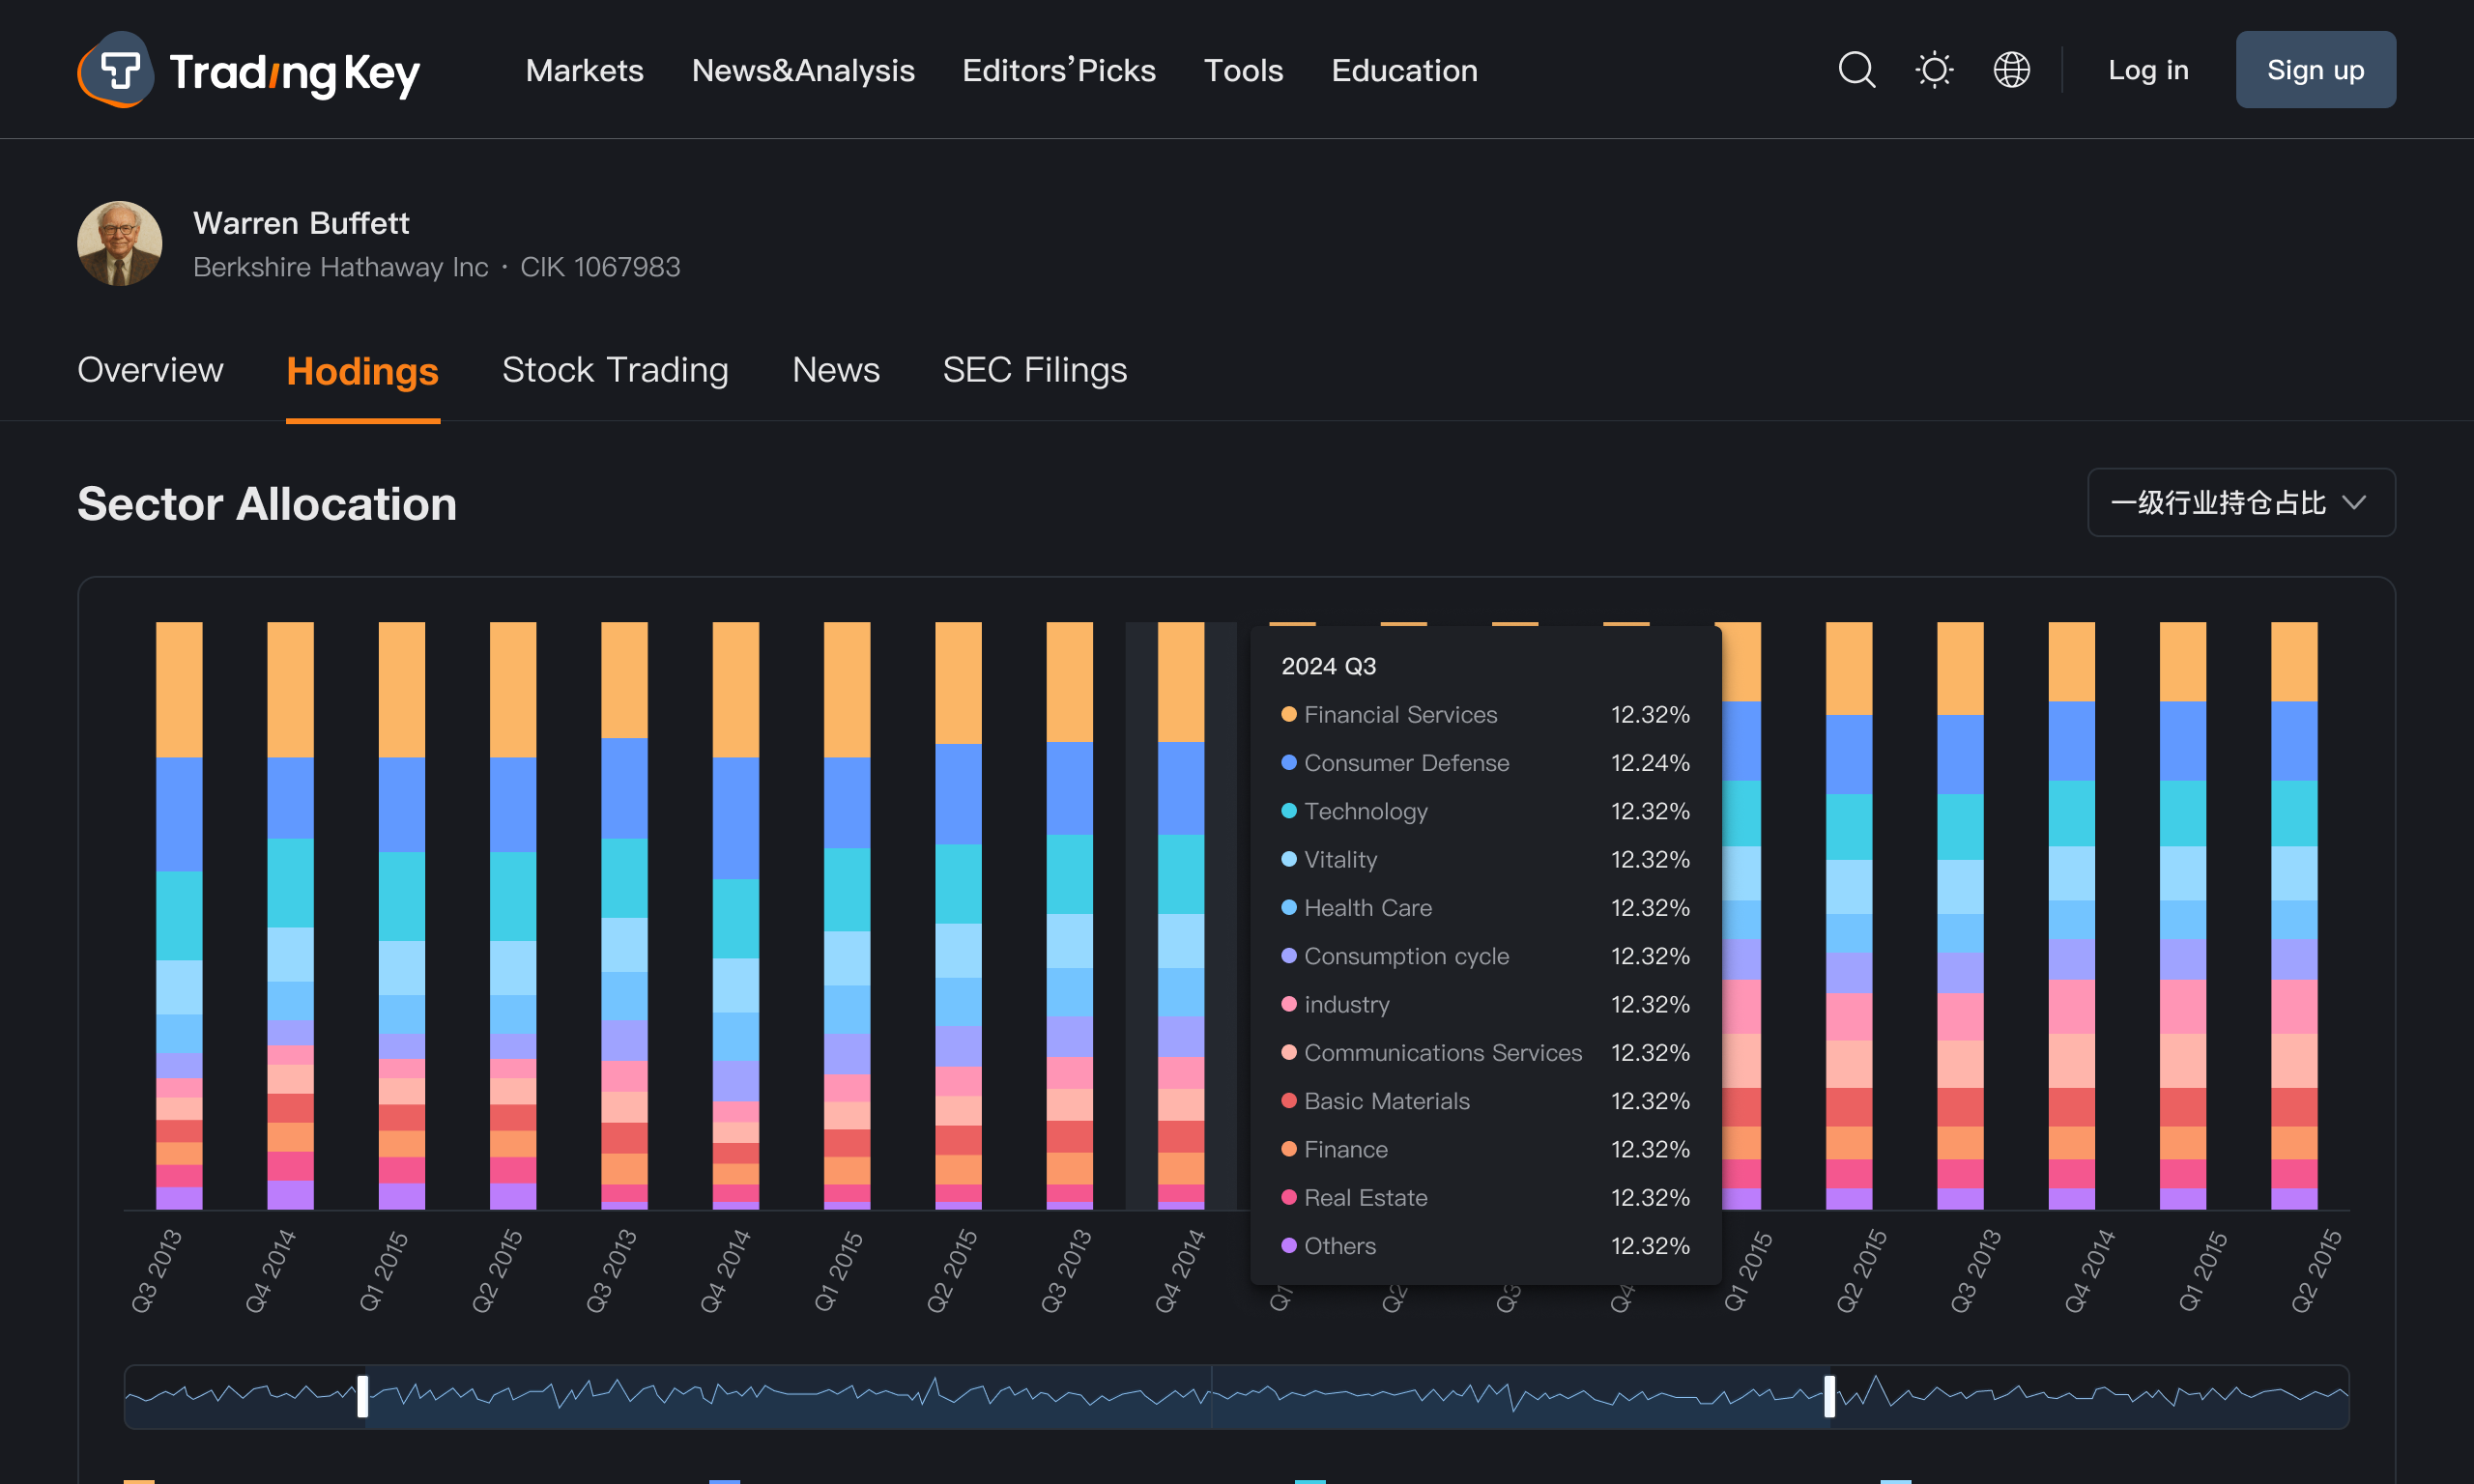Open the language globe icon

pyautogui.click(x=2011, y=70)
